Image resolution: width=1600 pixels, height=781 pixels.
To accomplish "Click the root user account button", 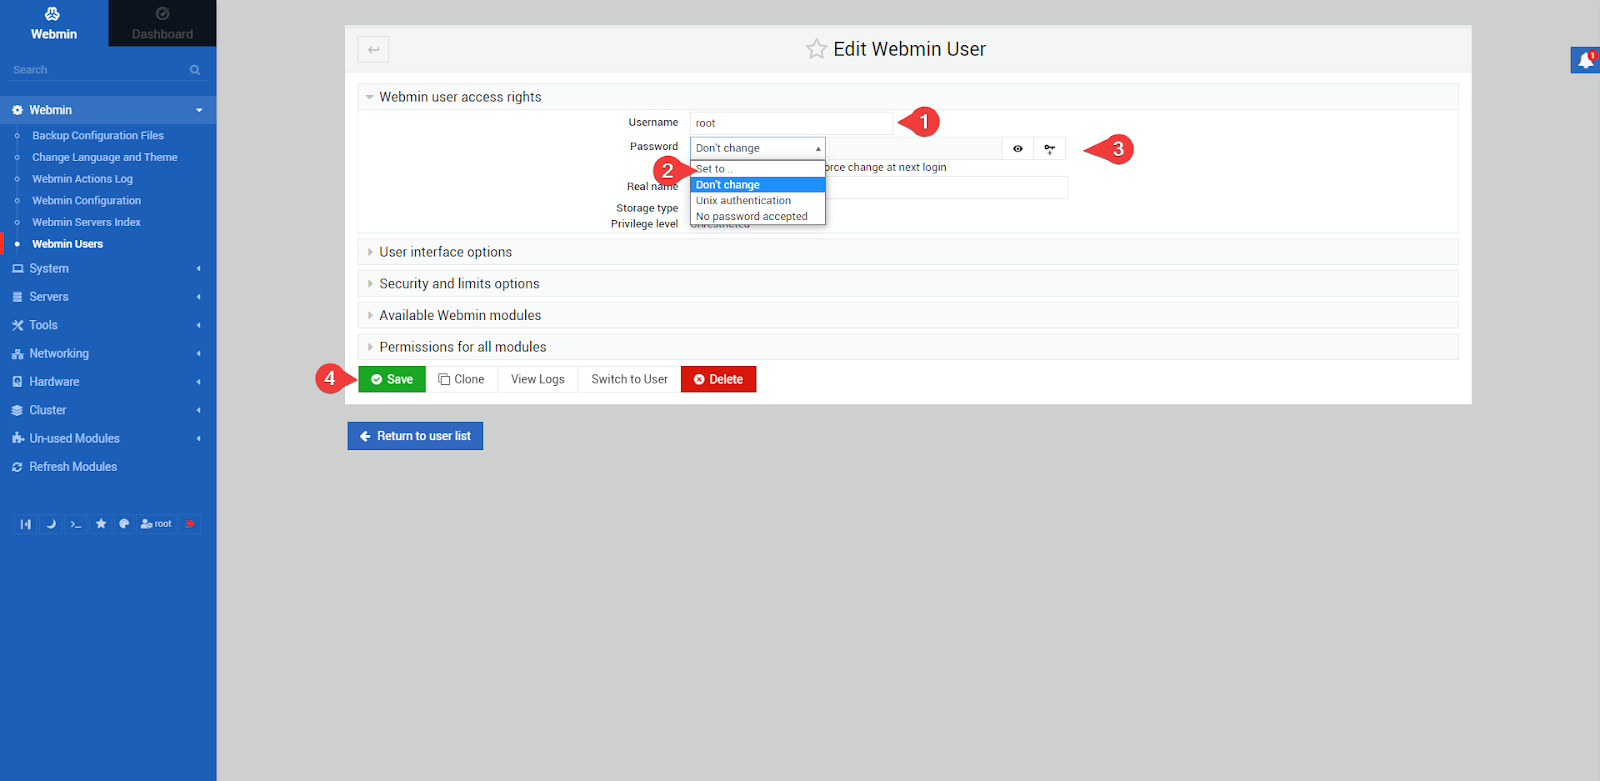I will click(x=156, y=524).
